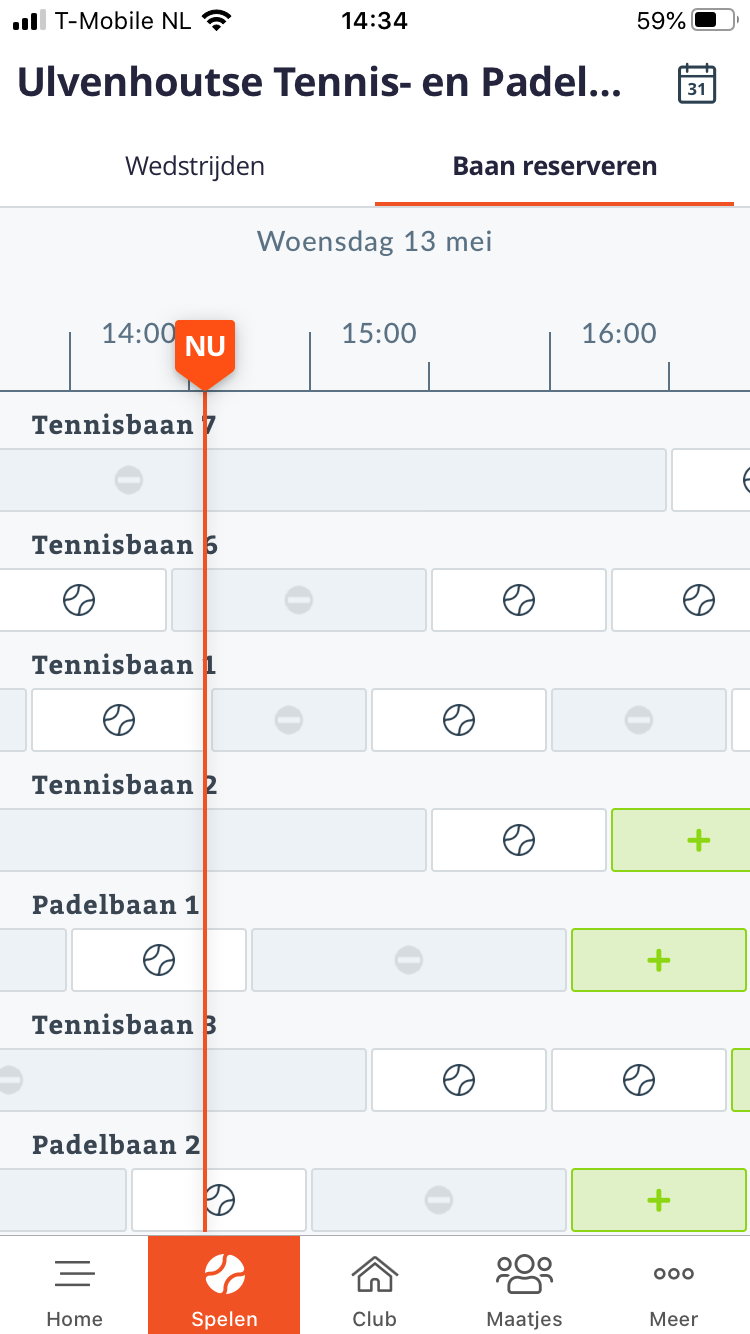Select the Baan reserveren tab
750x1334 pixels.
[555, 166]
